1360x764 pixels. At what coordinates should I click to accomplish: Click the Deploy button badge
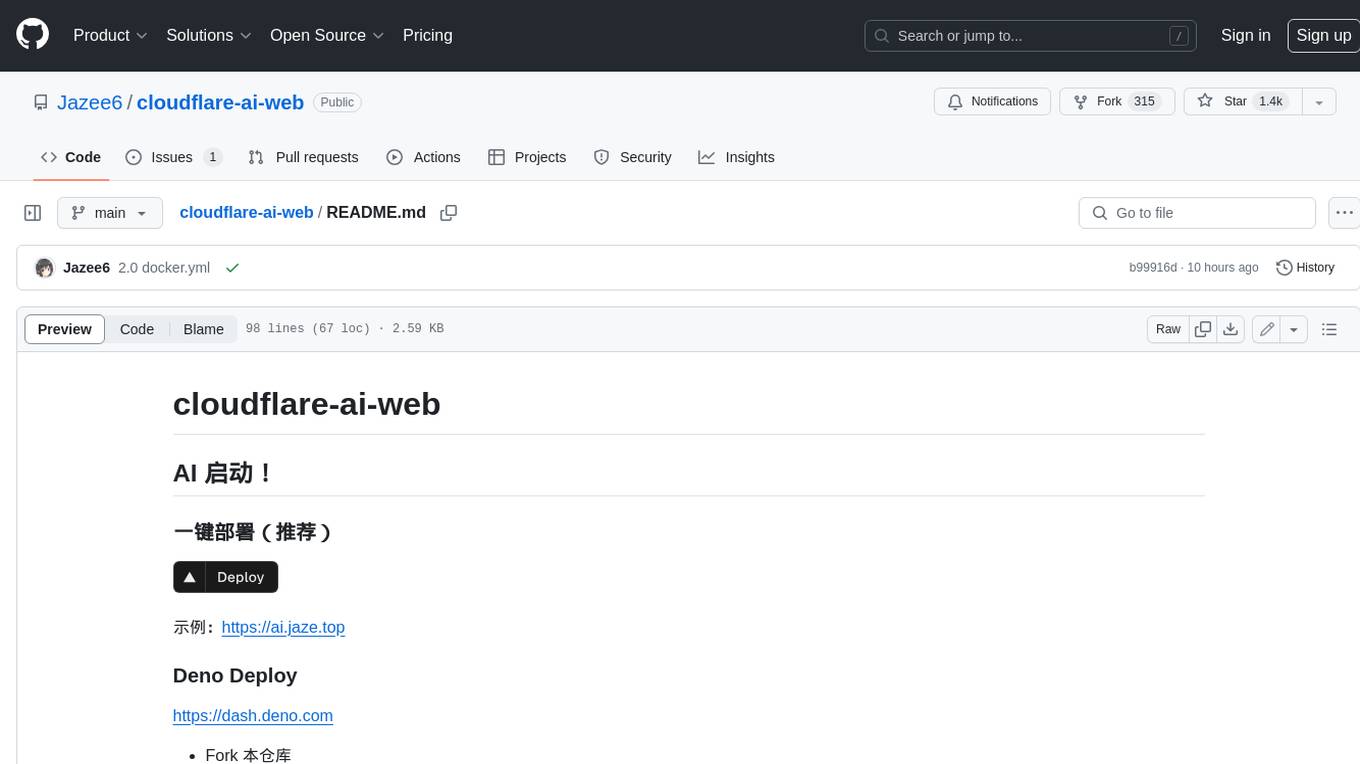tap(225, 577)
